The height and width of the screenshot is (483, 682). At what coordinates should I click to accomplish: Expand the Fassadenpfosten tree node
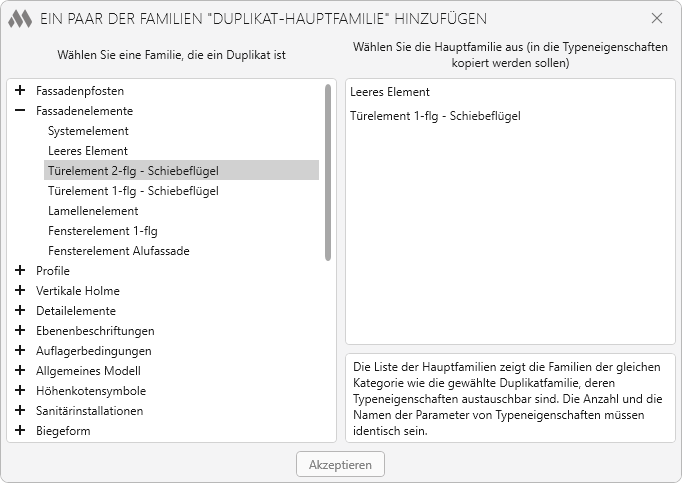coord(20,91)
